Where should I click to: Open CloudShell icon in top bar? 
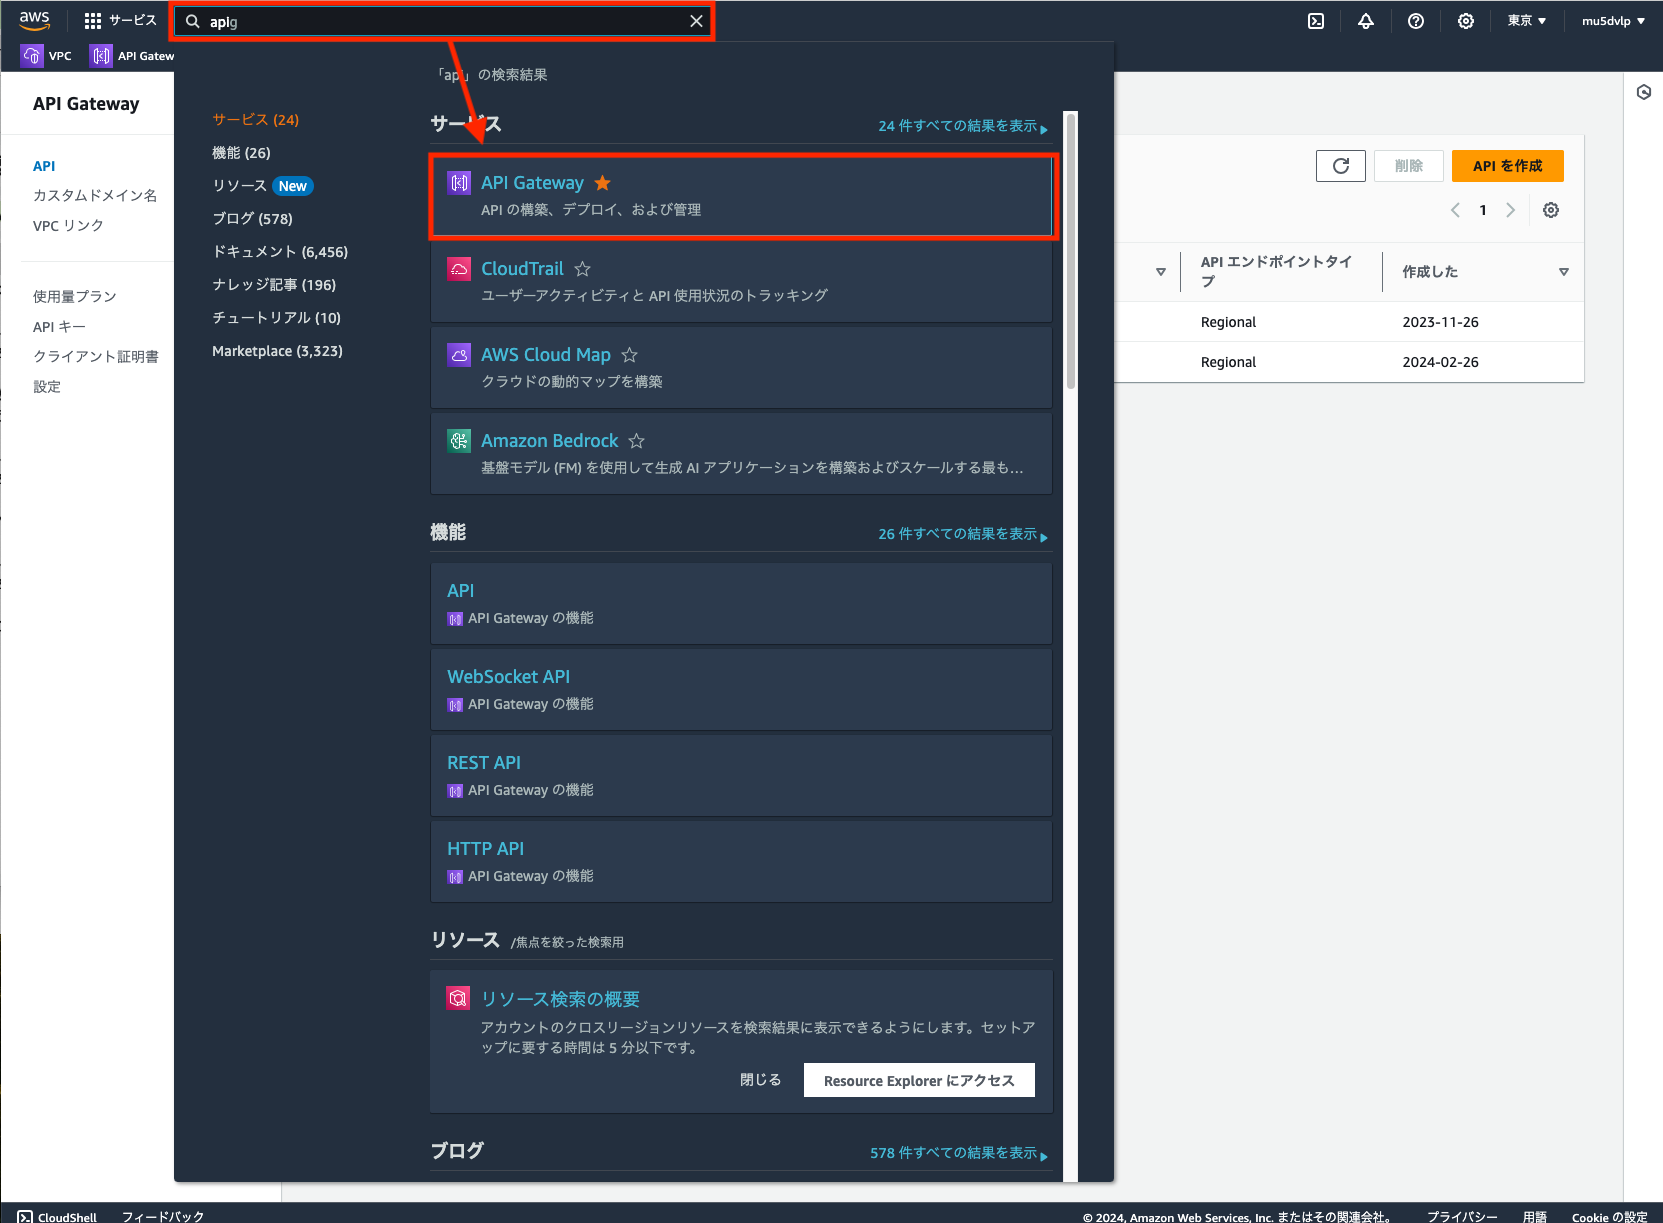(1316, 21)
